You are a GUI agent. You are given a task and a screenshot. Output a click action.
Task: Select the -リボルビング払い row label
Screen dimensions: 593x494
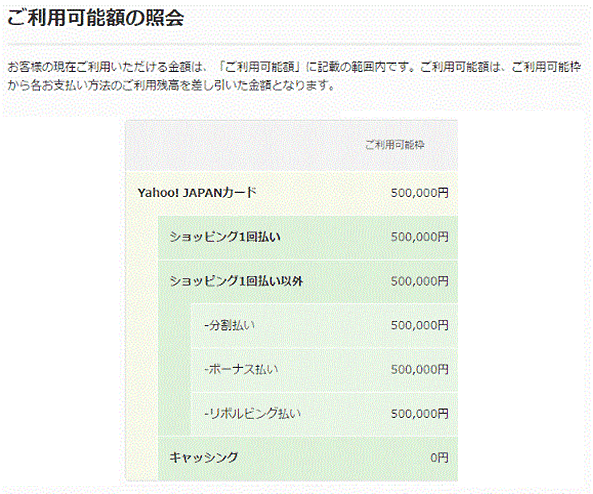[x=253, y=413]
